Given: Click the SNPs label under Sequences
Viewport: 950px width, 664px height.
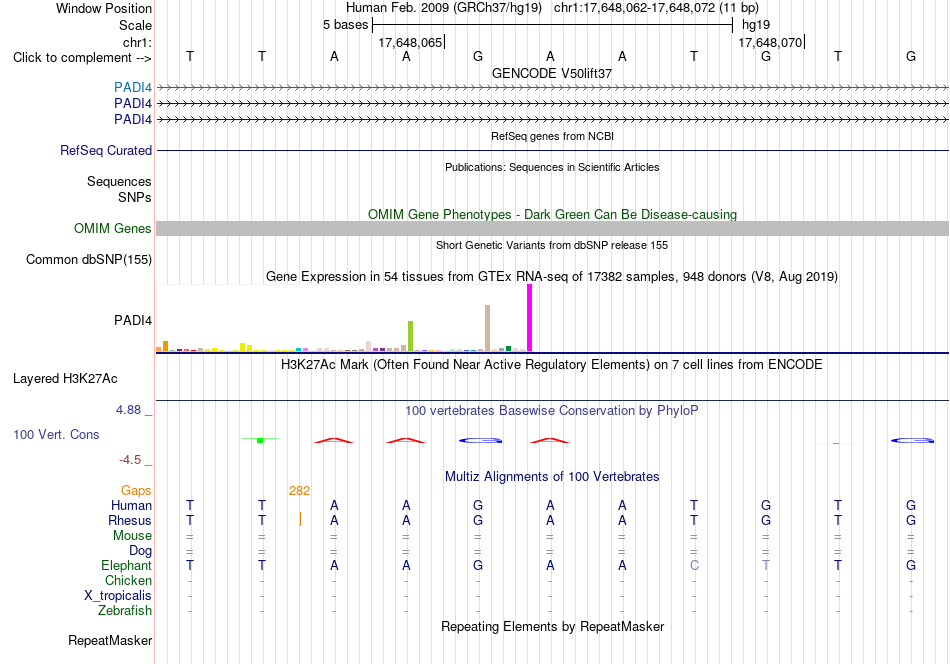Looking at the screenshot, I should [135, 198].
